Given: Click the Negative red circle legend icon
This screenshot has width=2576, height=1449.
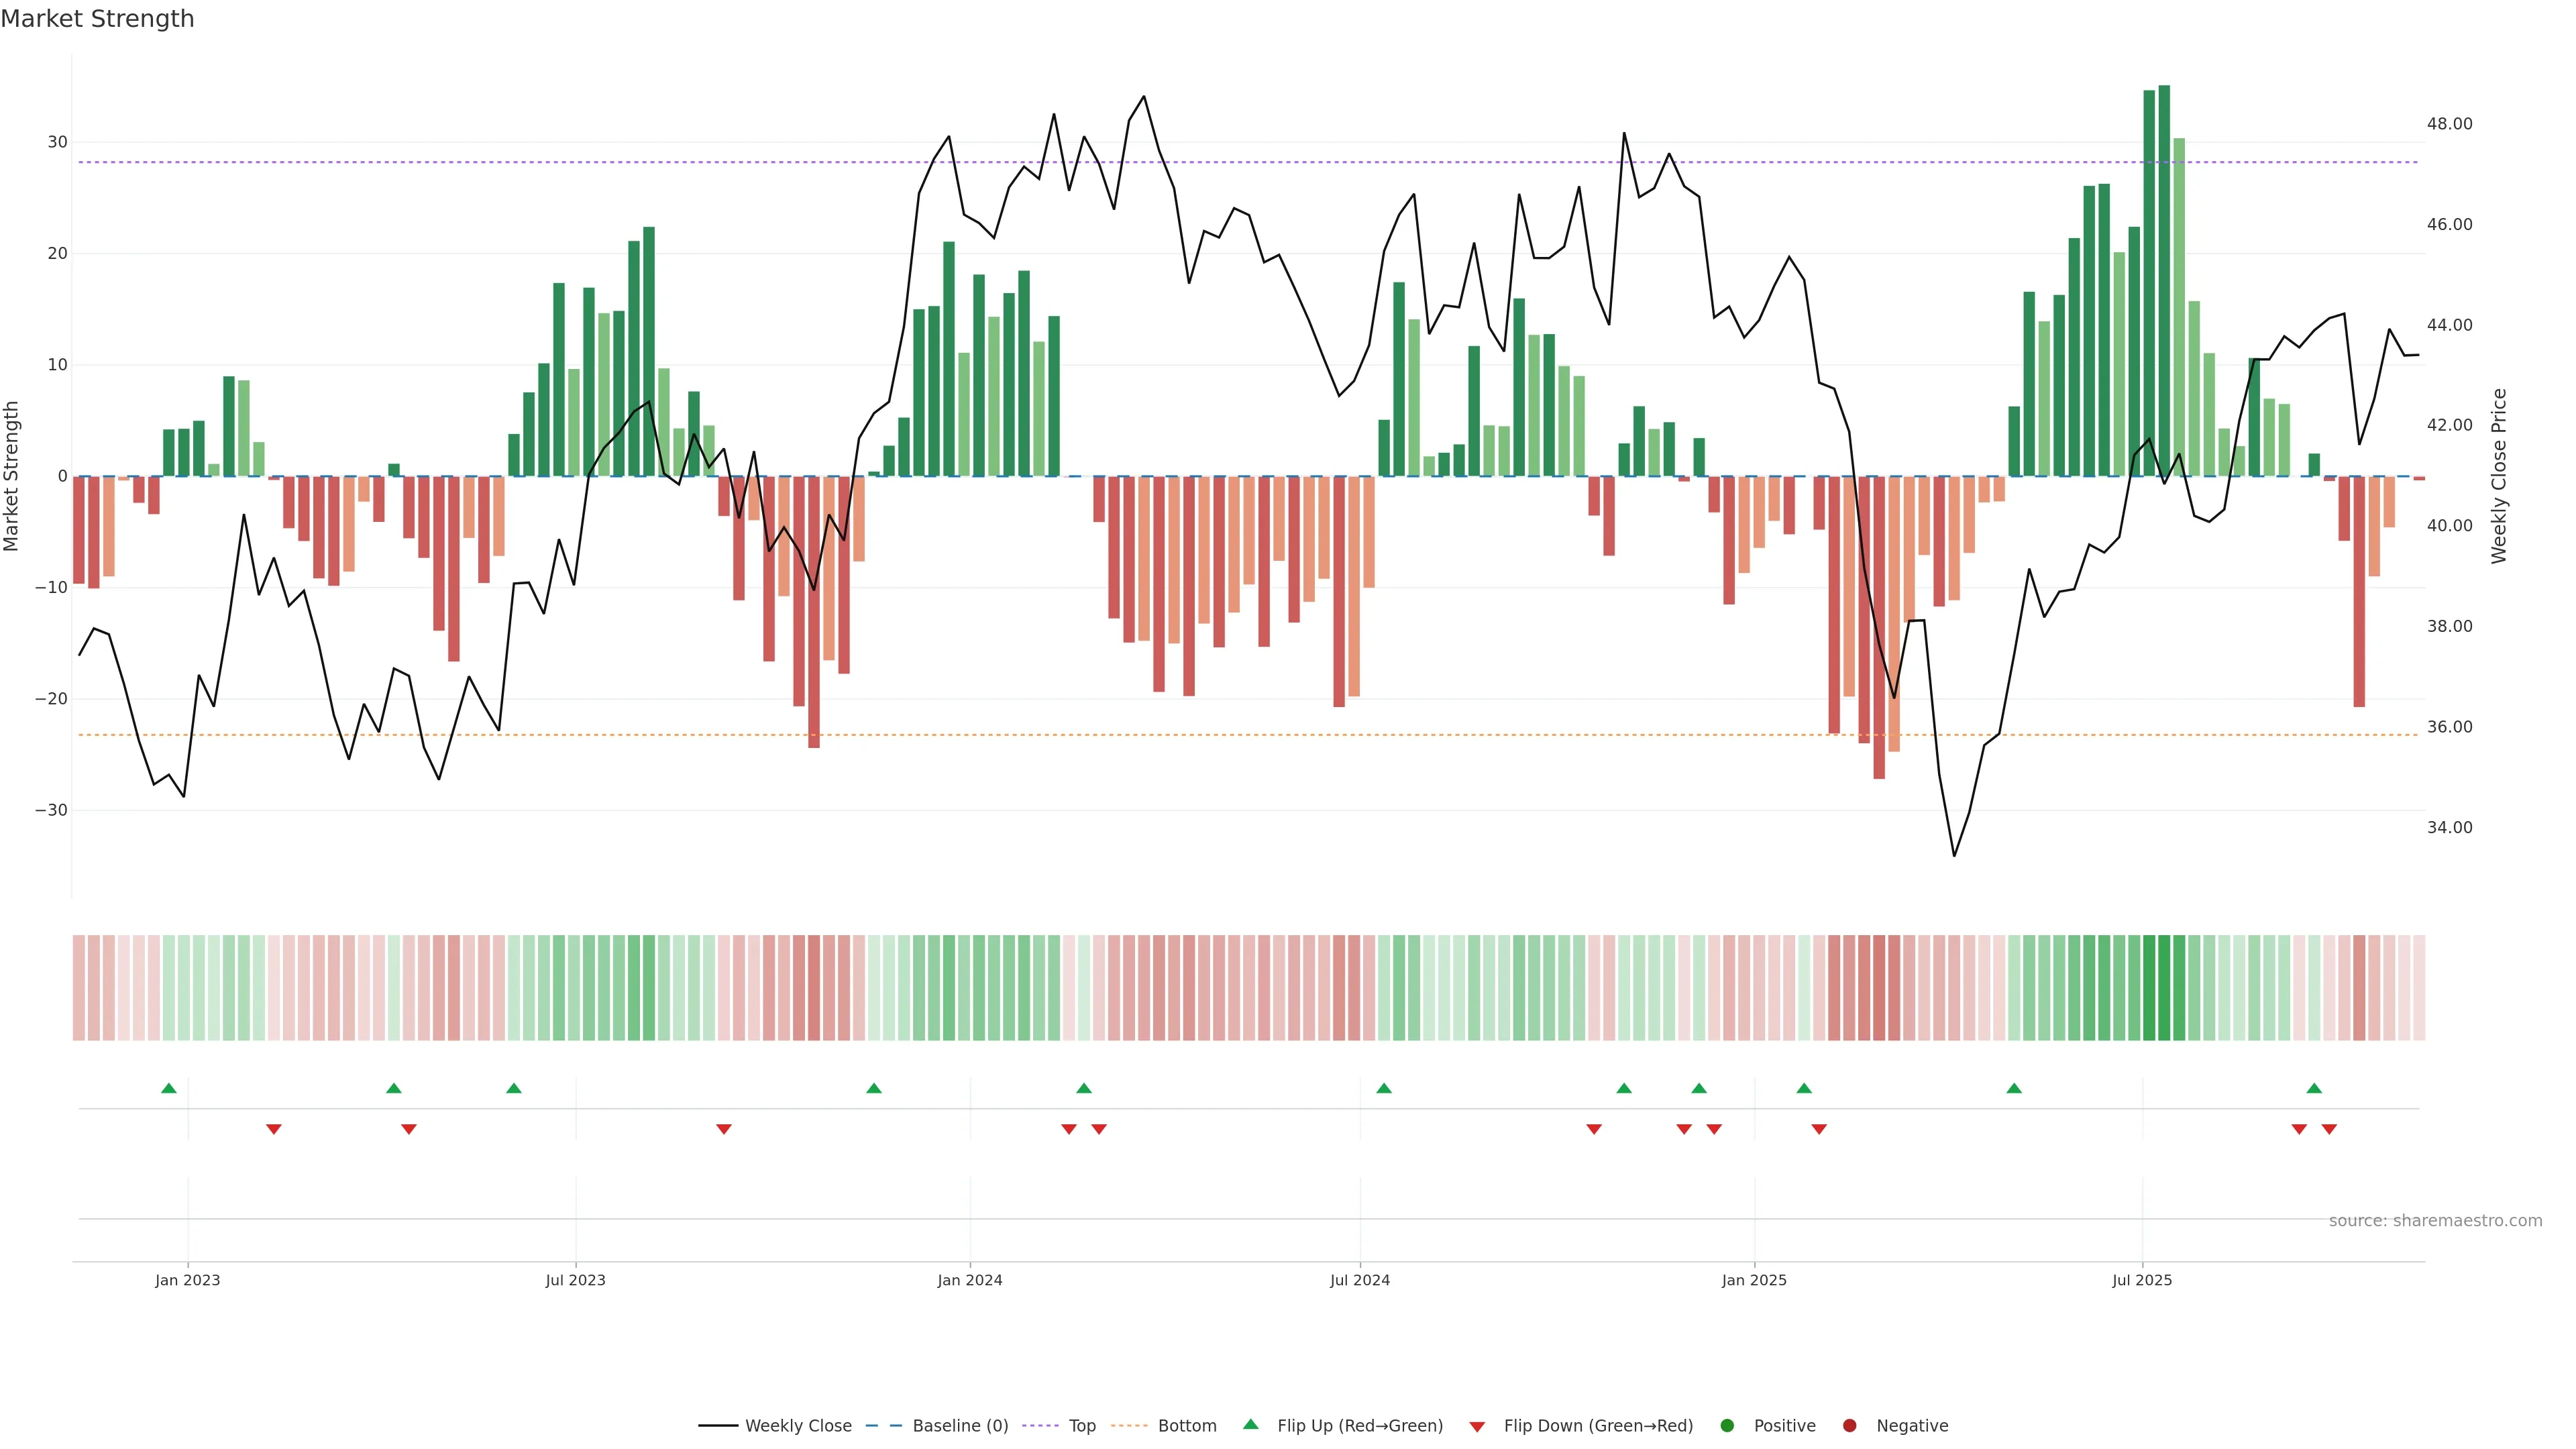Looking at the screenshot, I should pyautogui.click(x=1849, y=1426).
